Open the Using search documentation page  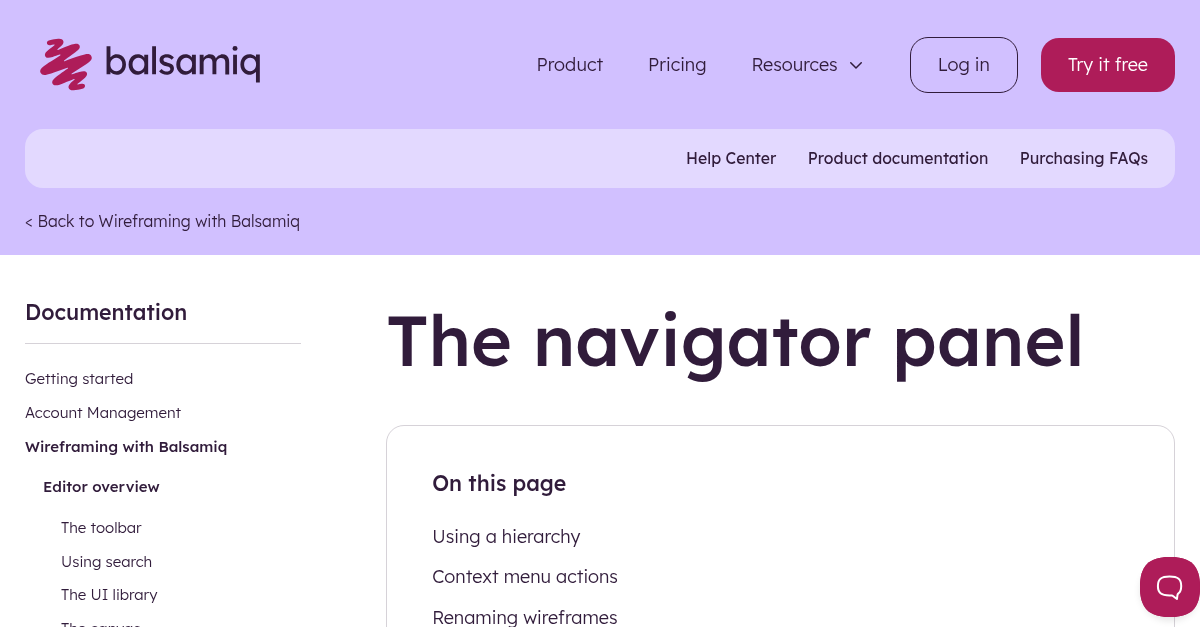click(106, 561)
